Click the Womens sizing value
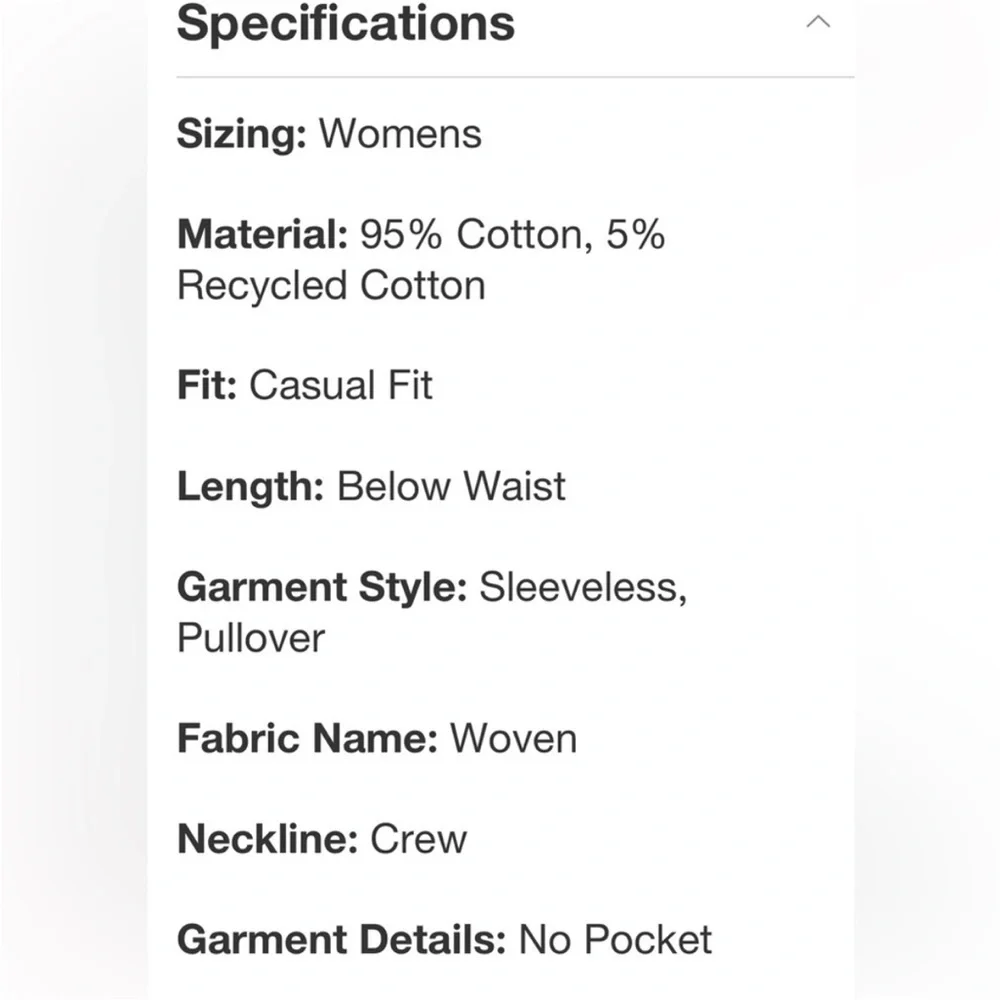This screenshot has width=1000, height=1000. click(x=400, y=134)
